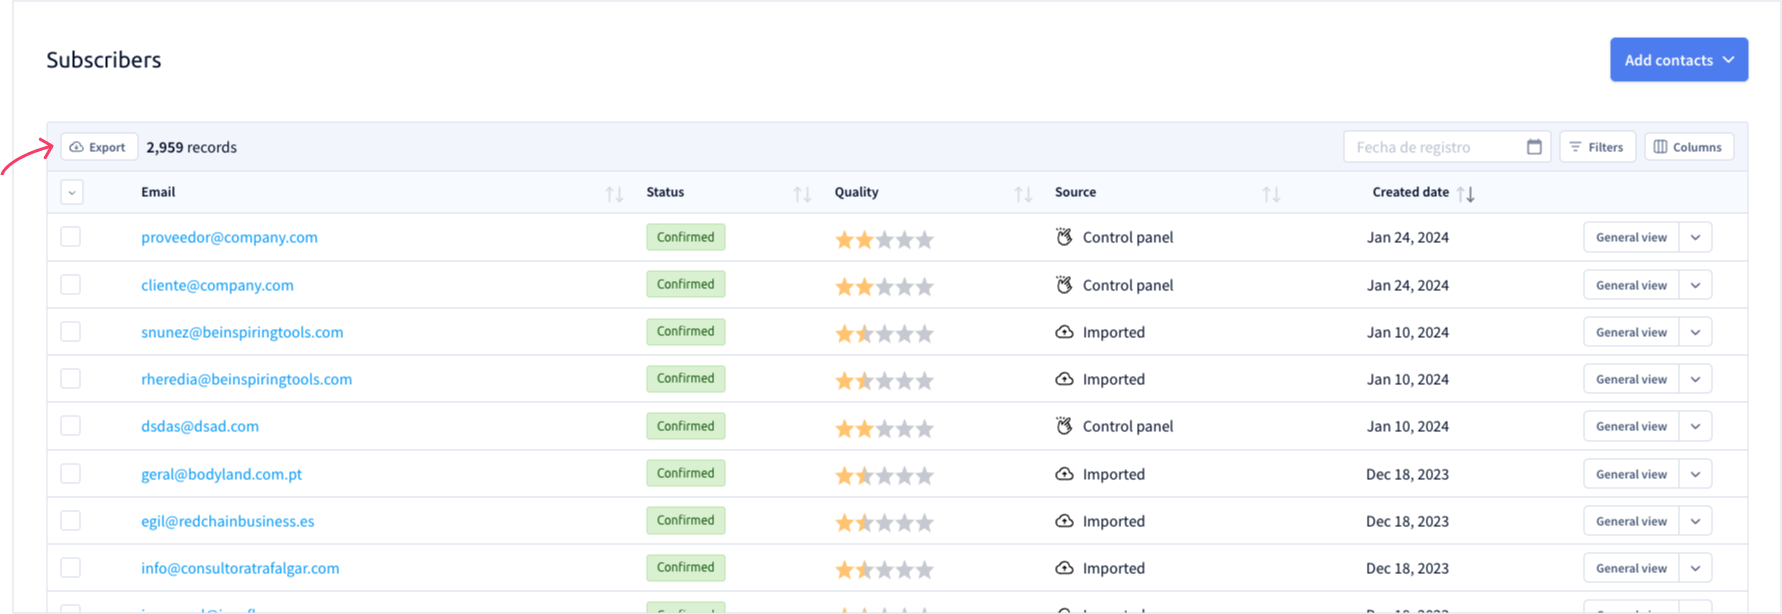Open the calendar icon in date field
Image resolution: width=1782 pixels, height=614 pixels.
[x=1534, y=147]
